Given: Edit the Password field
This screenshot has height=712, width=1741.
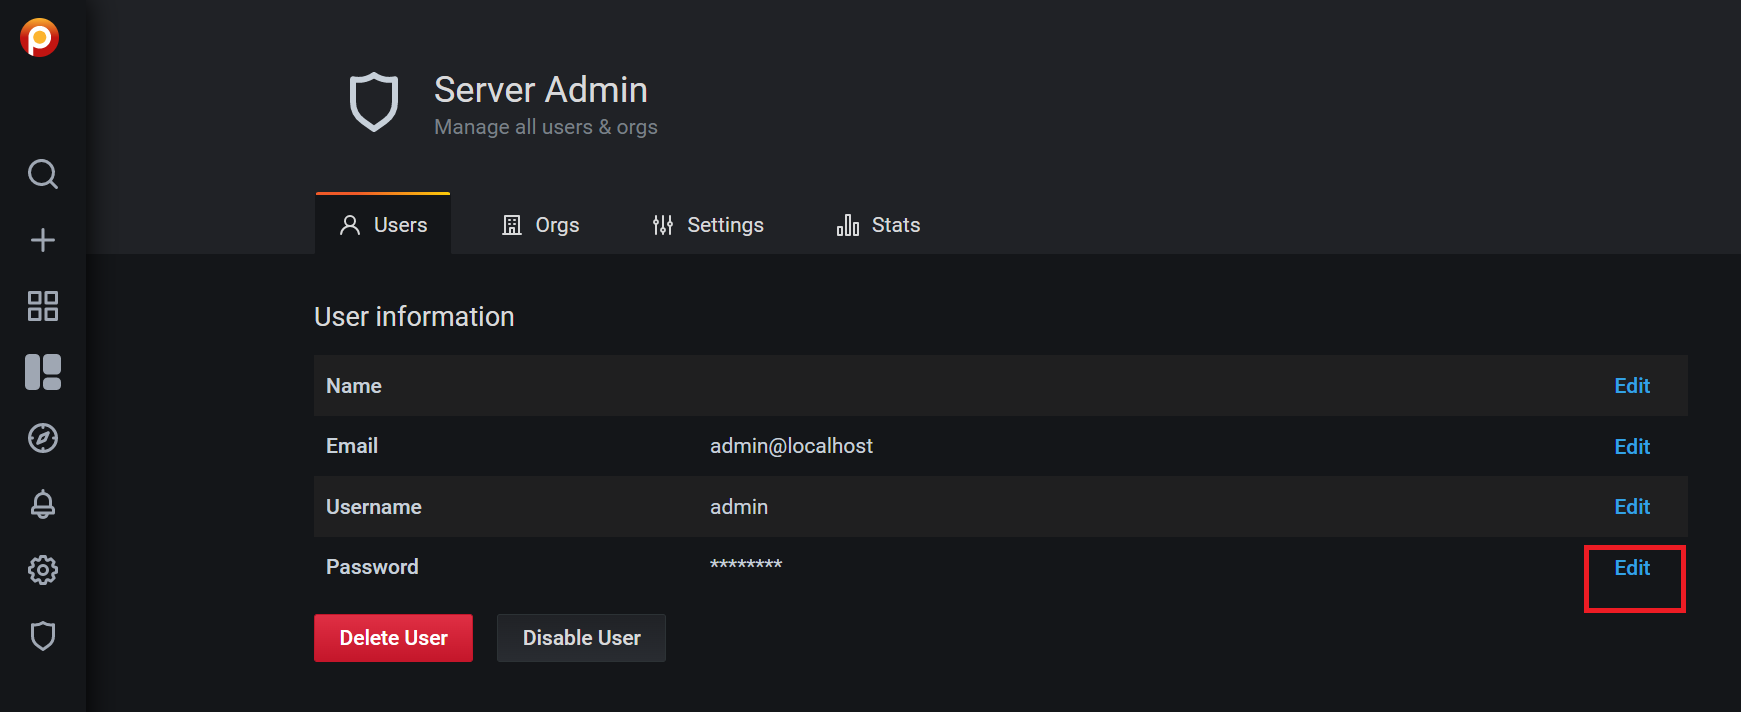Looking at the screenshot, I should tap(1632, 568).
